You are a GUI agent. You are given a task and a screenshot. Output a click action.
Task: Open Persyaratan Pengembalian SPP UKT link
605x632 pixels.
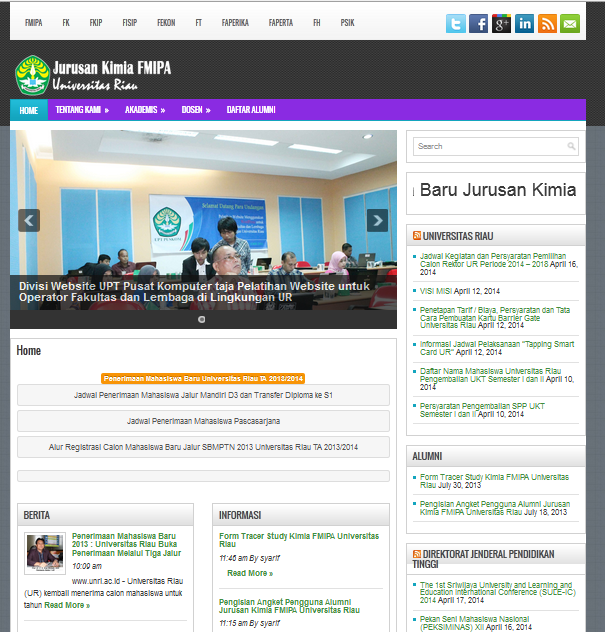click(x=482, y=410)
